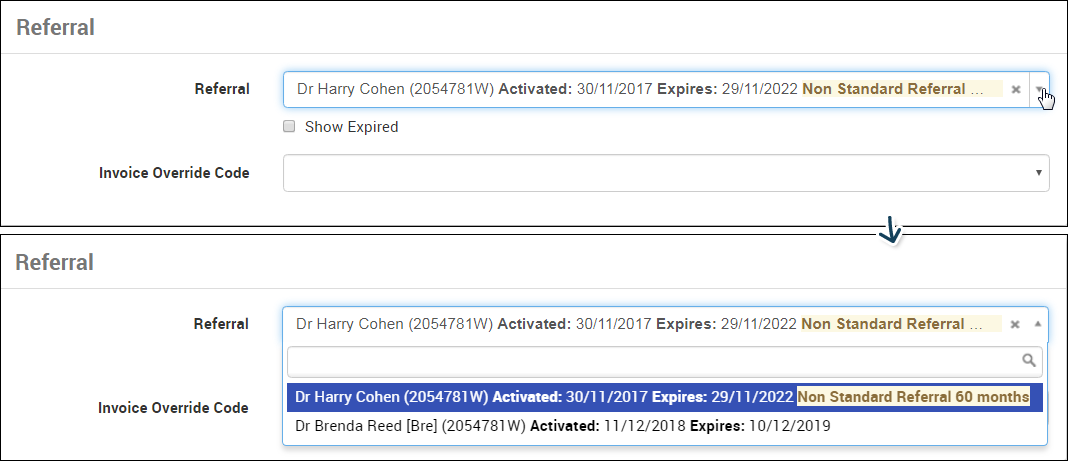The image size is (1068, 461).
Task: Clear the selection in the collapsed Referral field
Action: (1016, 89)
